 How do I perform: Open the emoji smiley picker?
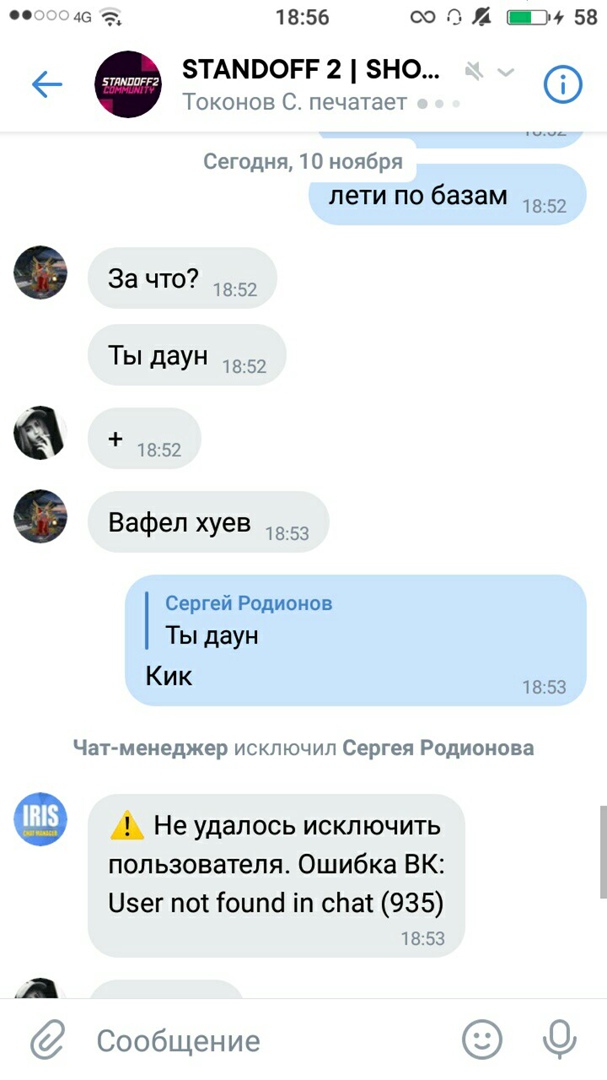click(x=482, y=1039)
